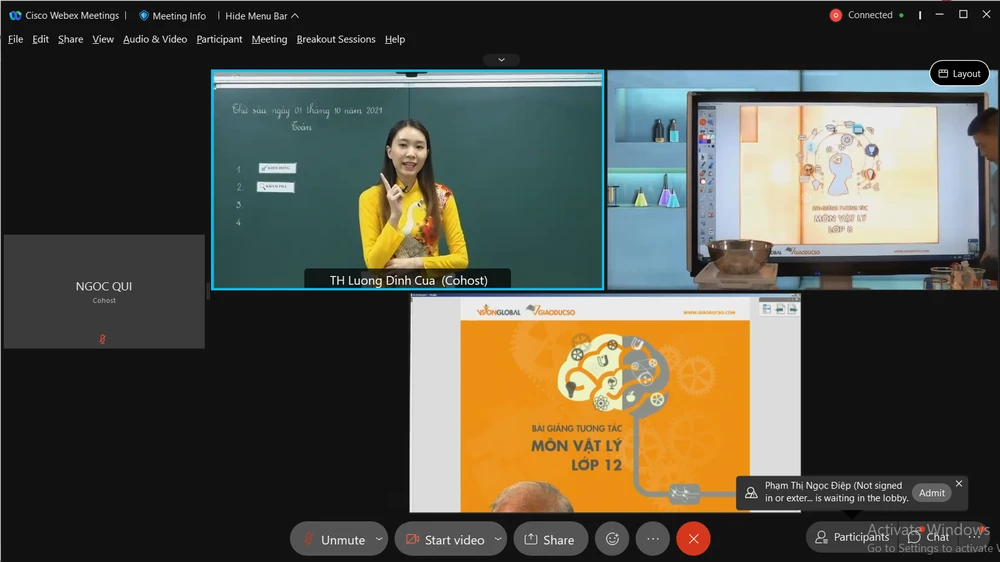Open the Audio & Video menu

[x=155, y=39]
